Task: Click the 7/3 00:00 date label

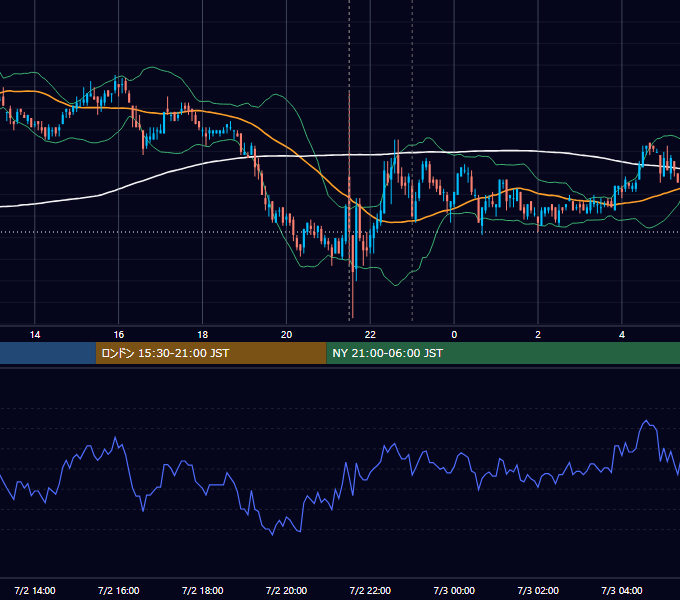Action: coord(454,590)
